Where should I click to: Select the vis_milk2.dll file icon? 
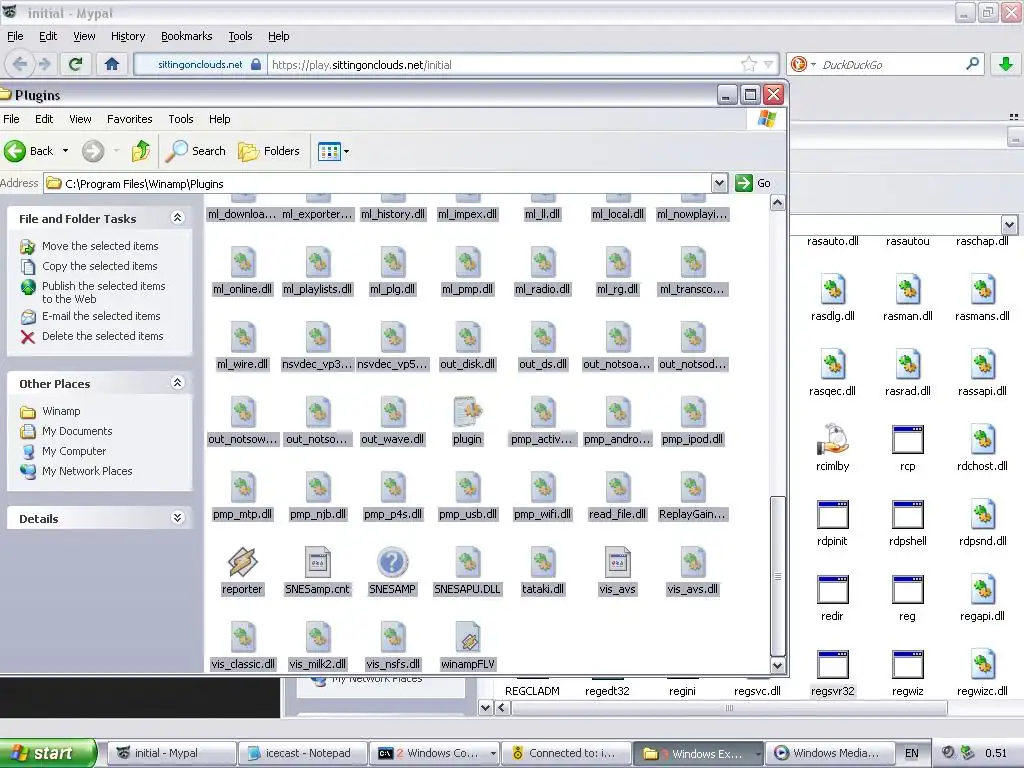point(317,637)
